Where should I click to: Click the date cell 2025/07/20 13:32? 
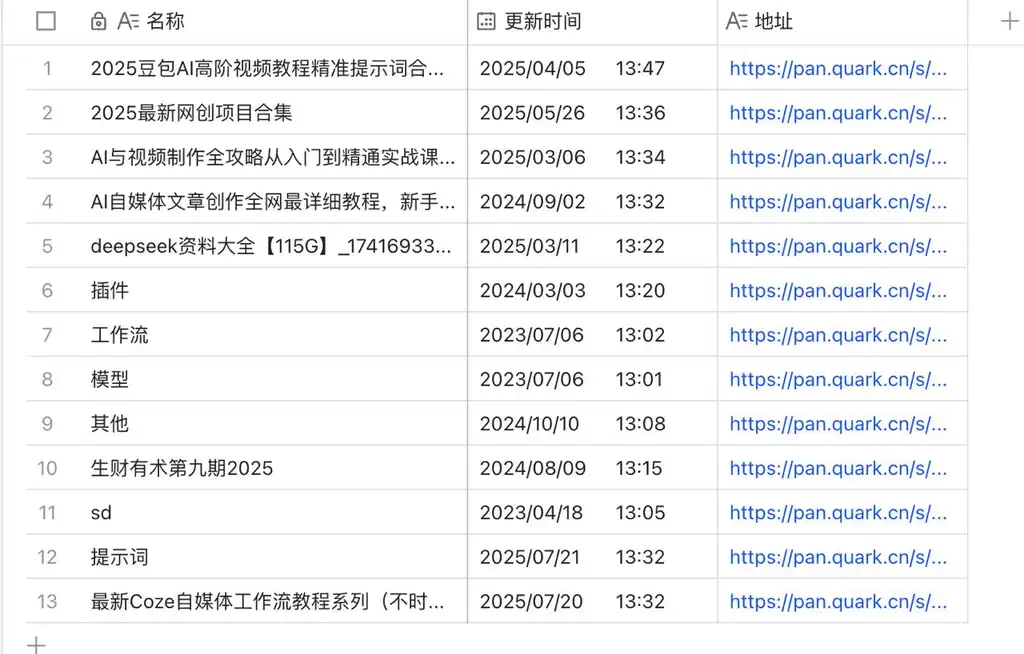click(x=592, y=601)
